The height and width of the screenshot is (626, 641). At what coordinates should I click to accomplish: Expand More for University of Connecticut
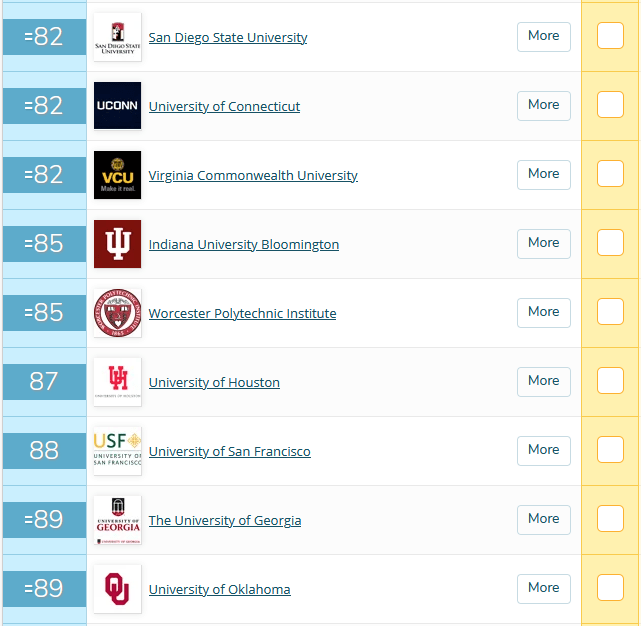click(544, 105)
